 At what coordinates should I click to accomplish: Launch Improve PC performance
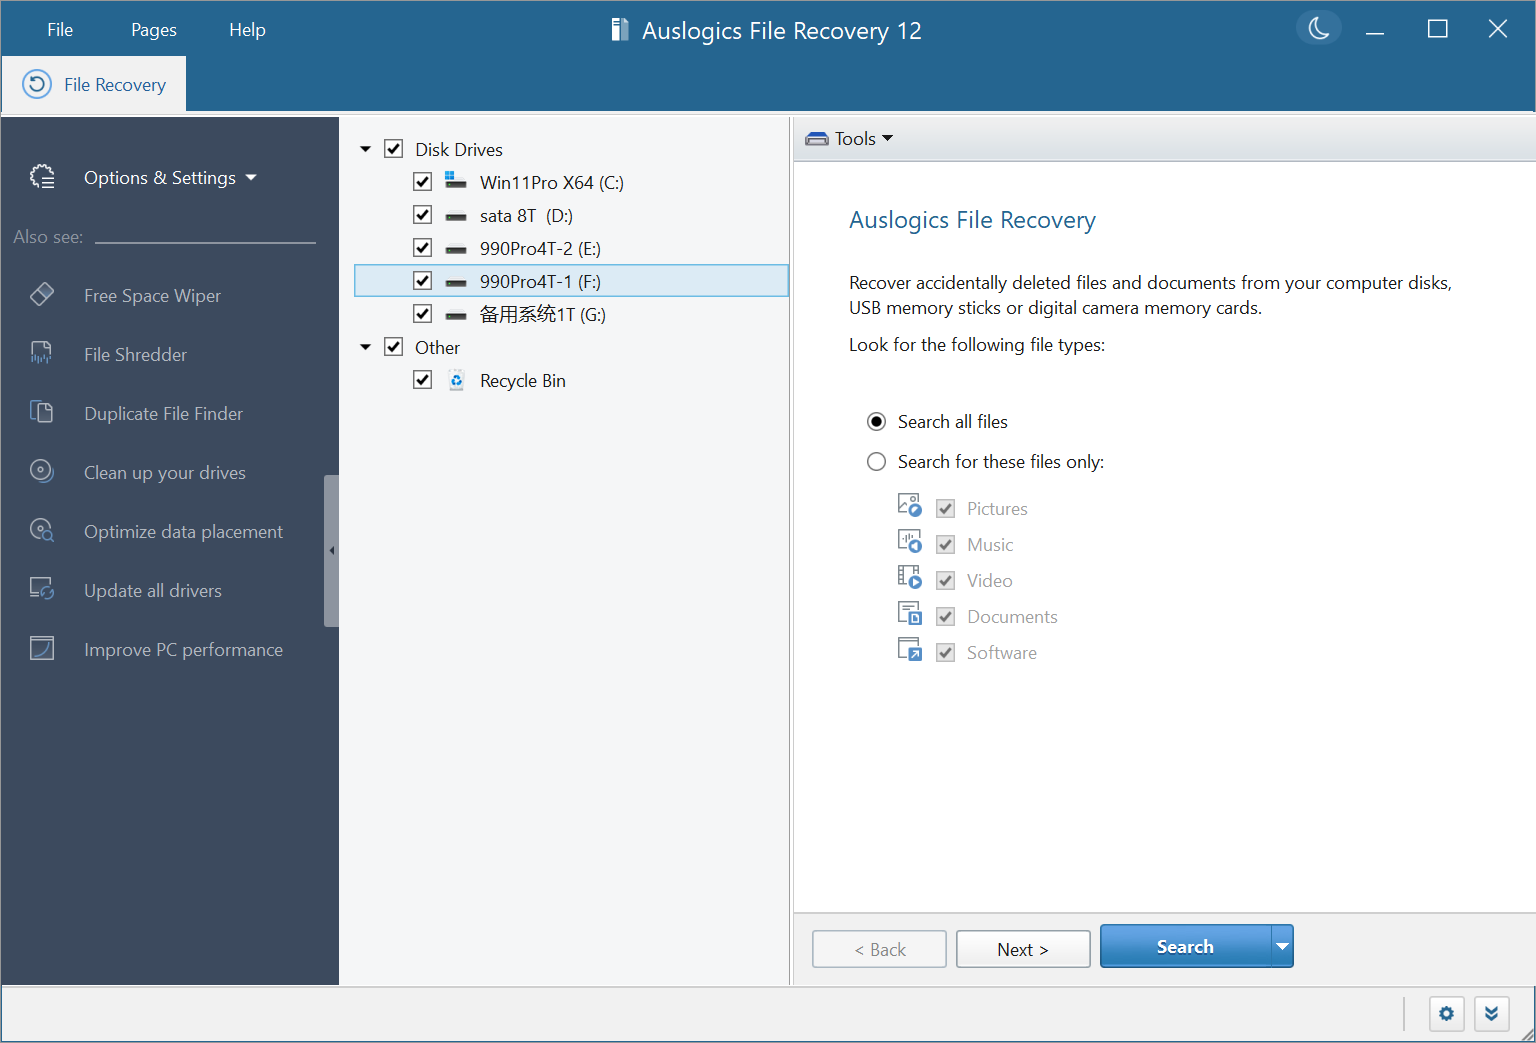pyautogui.click(x=183, y=649)
